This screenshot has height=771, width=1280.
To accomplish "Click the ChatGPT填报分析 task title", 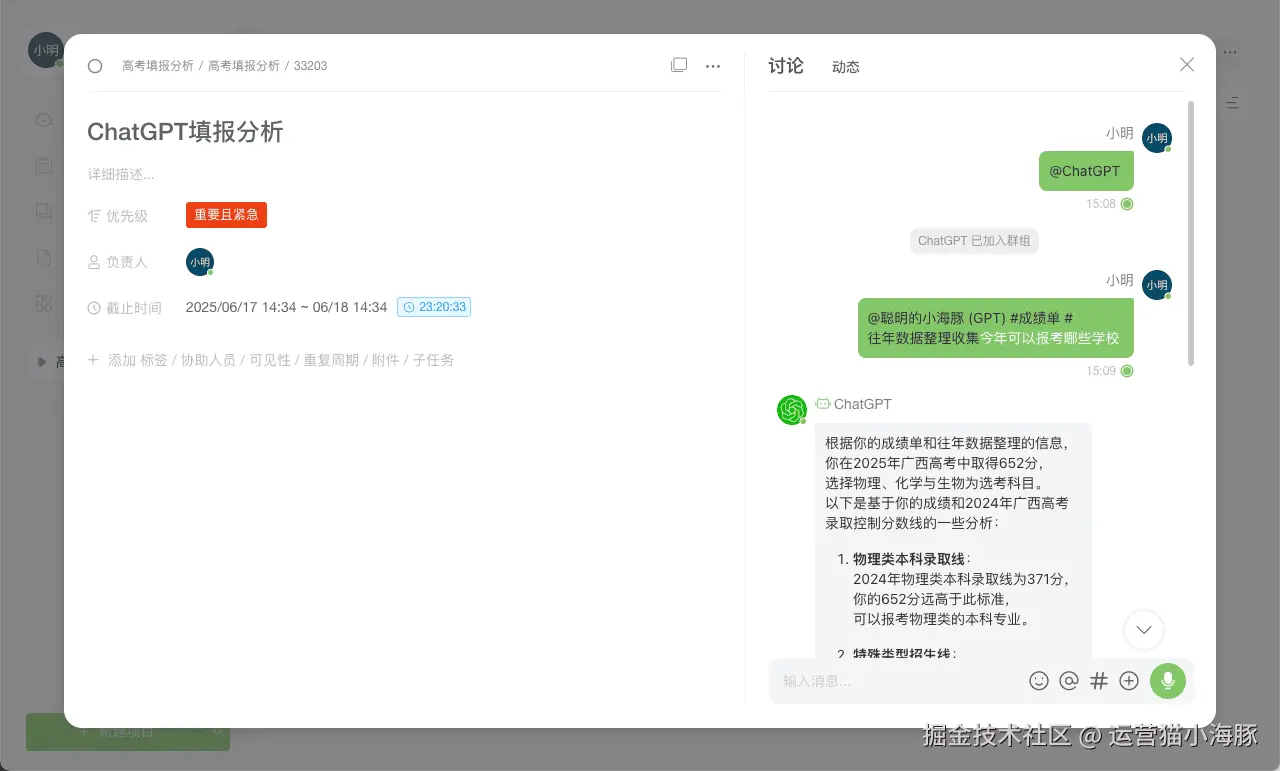I will click(185, 131).
